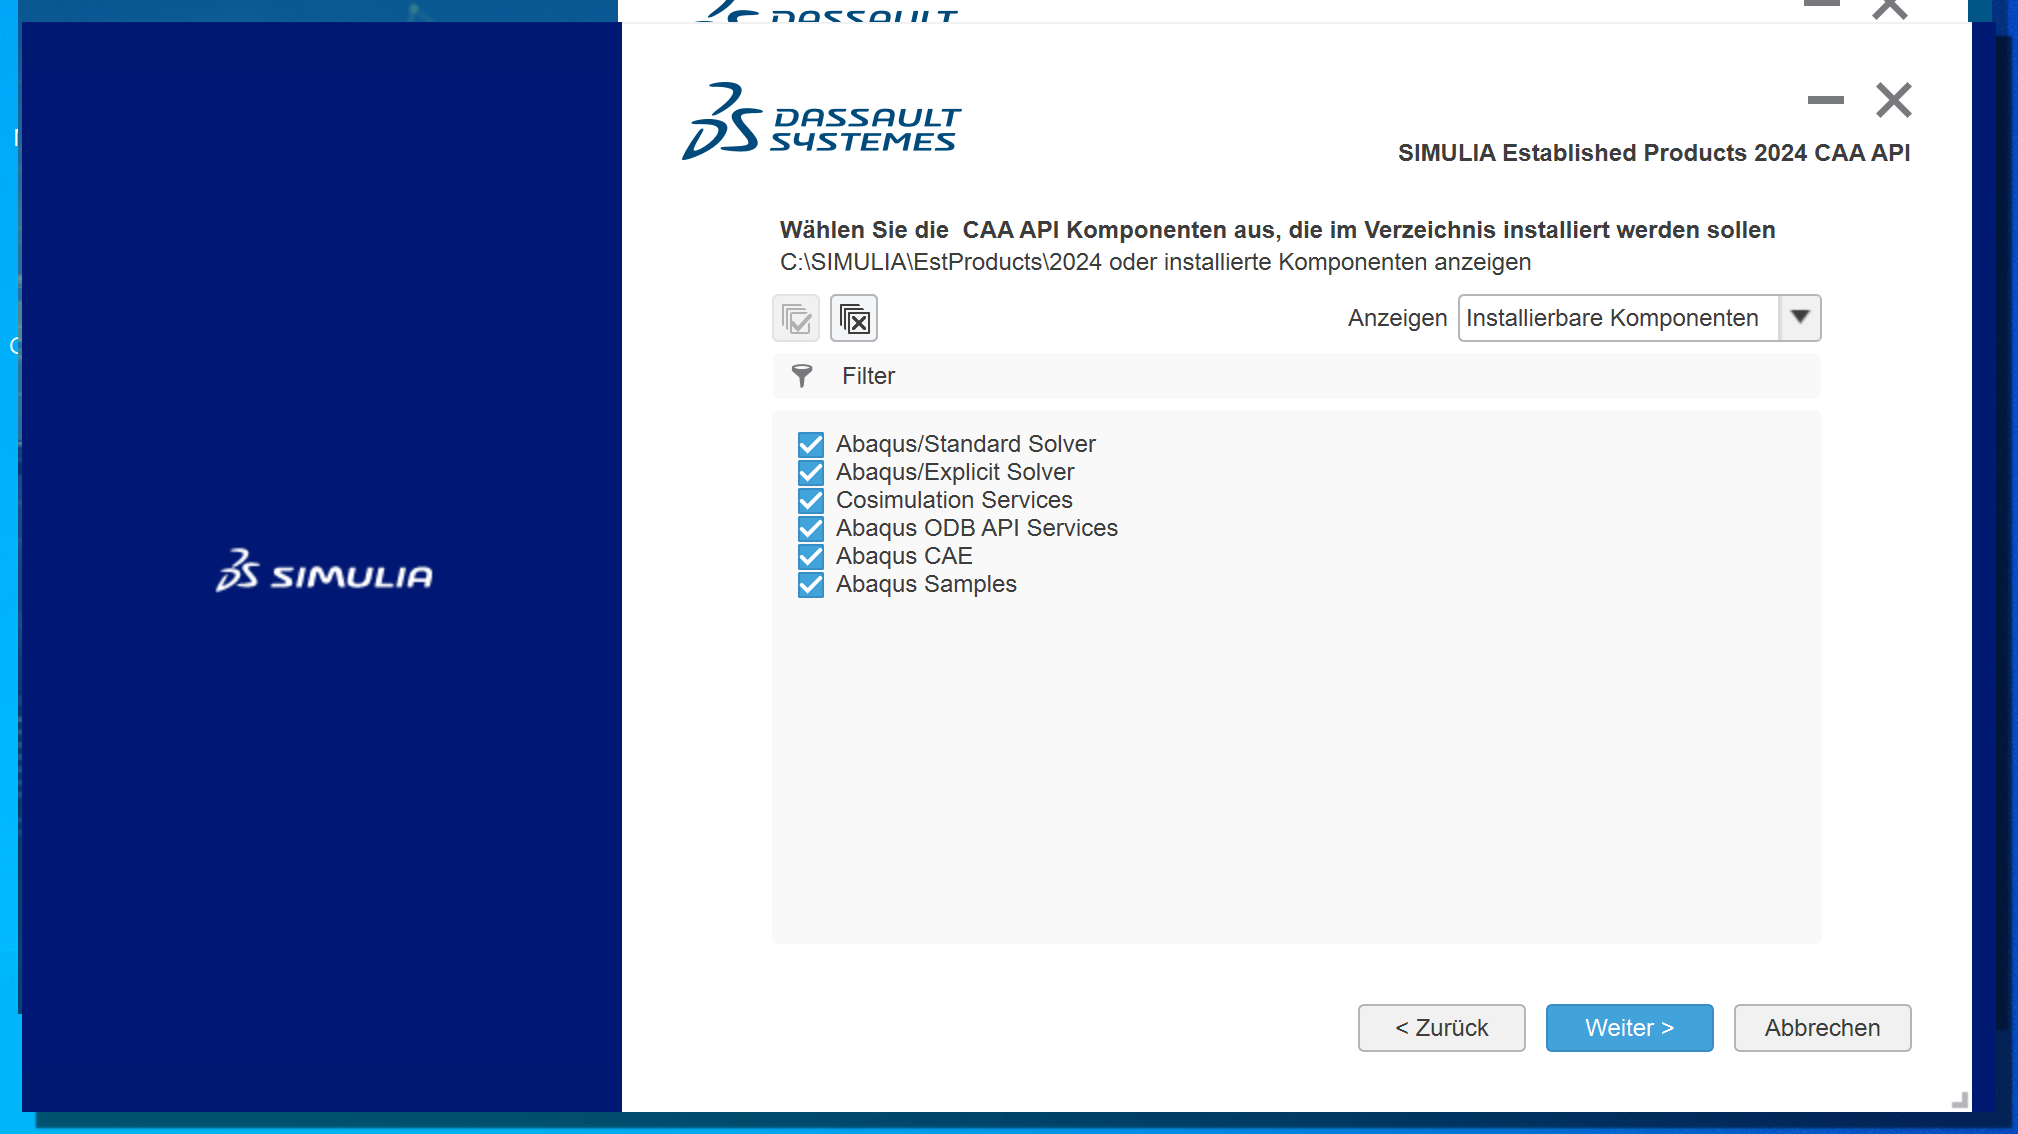Viewport: 2018px width, 1134px height.
Task: Click the filter funnel icon
Action: 802,376
